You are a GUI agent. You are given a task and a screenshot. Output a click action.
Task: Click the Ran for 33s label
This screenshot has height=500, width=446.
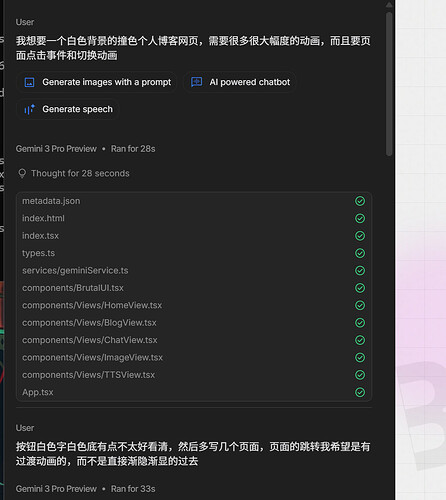(133, 489)
